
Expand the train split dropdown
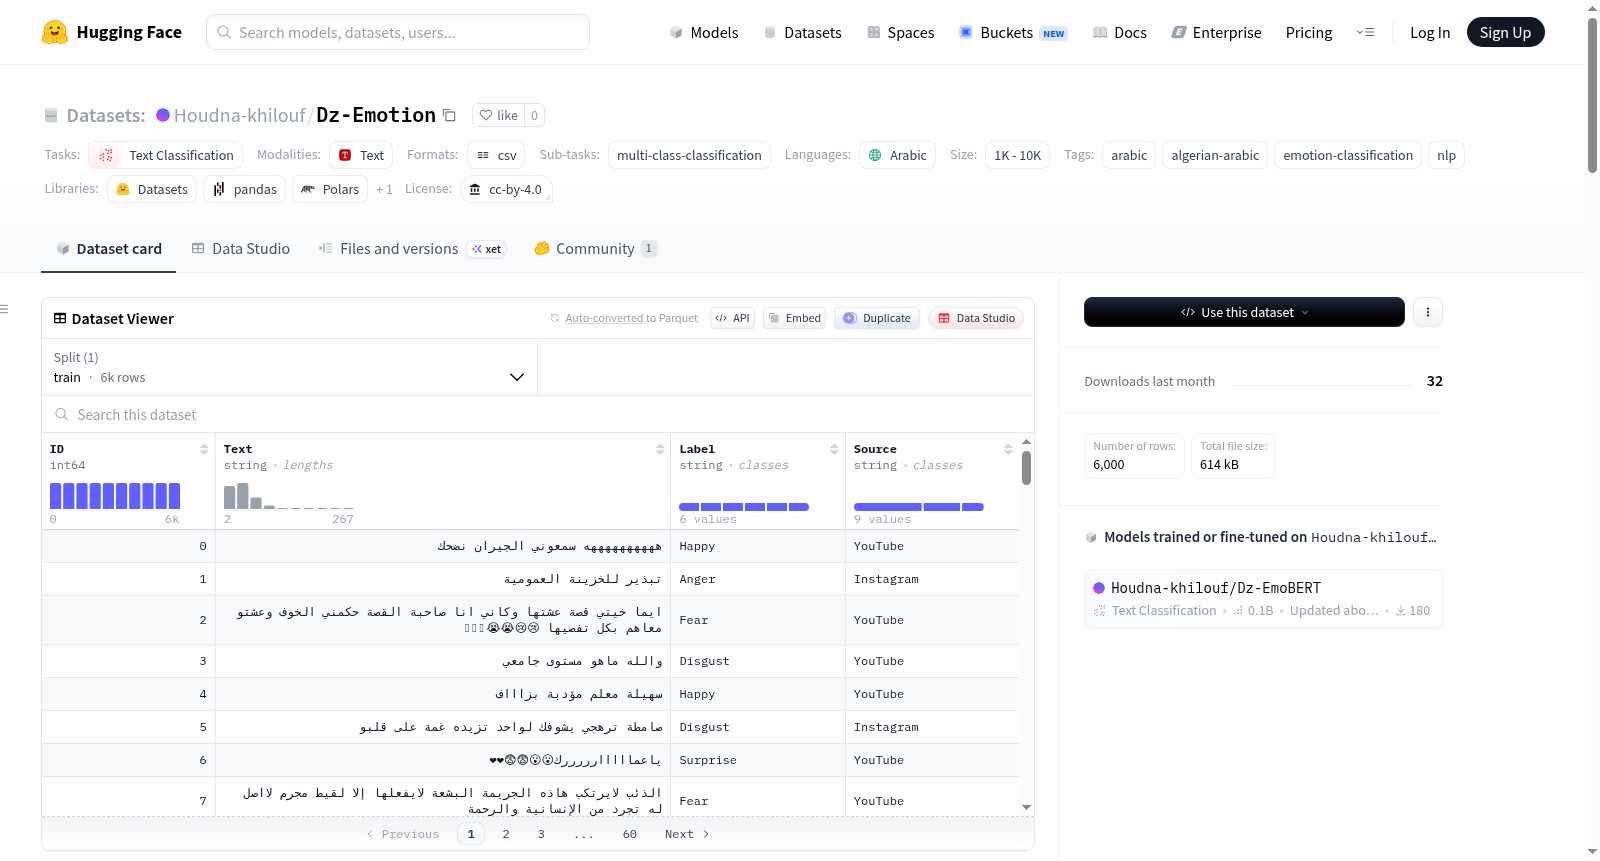[289, 368]
